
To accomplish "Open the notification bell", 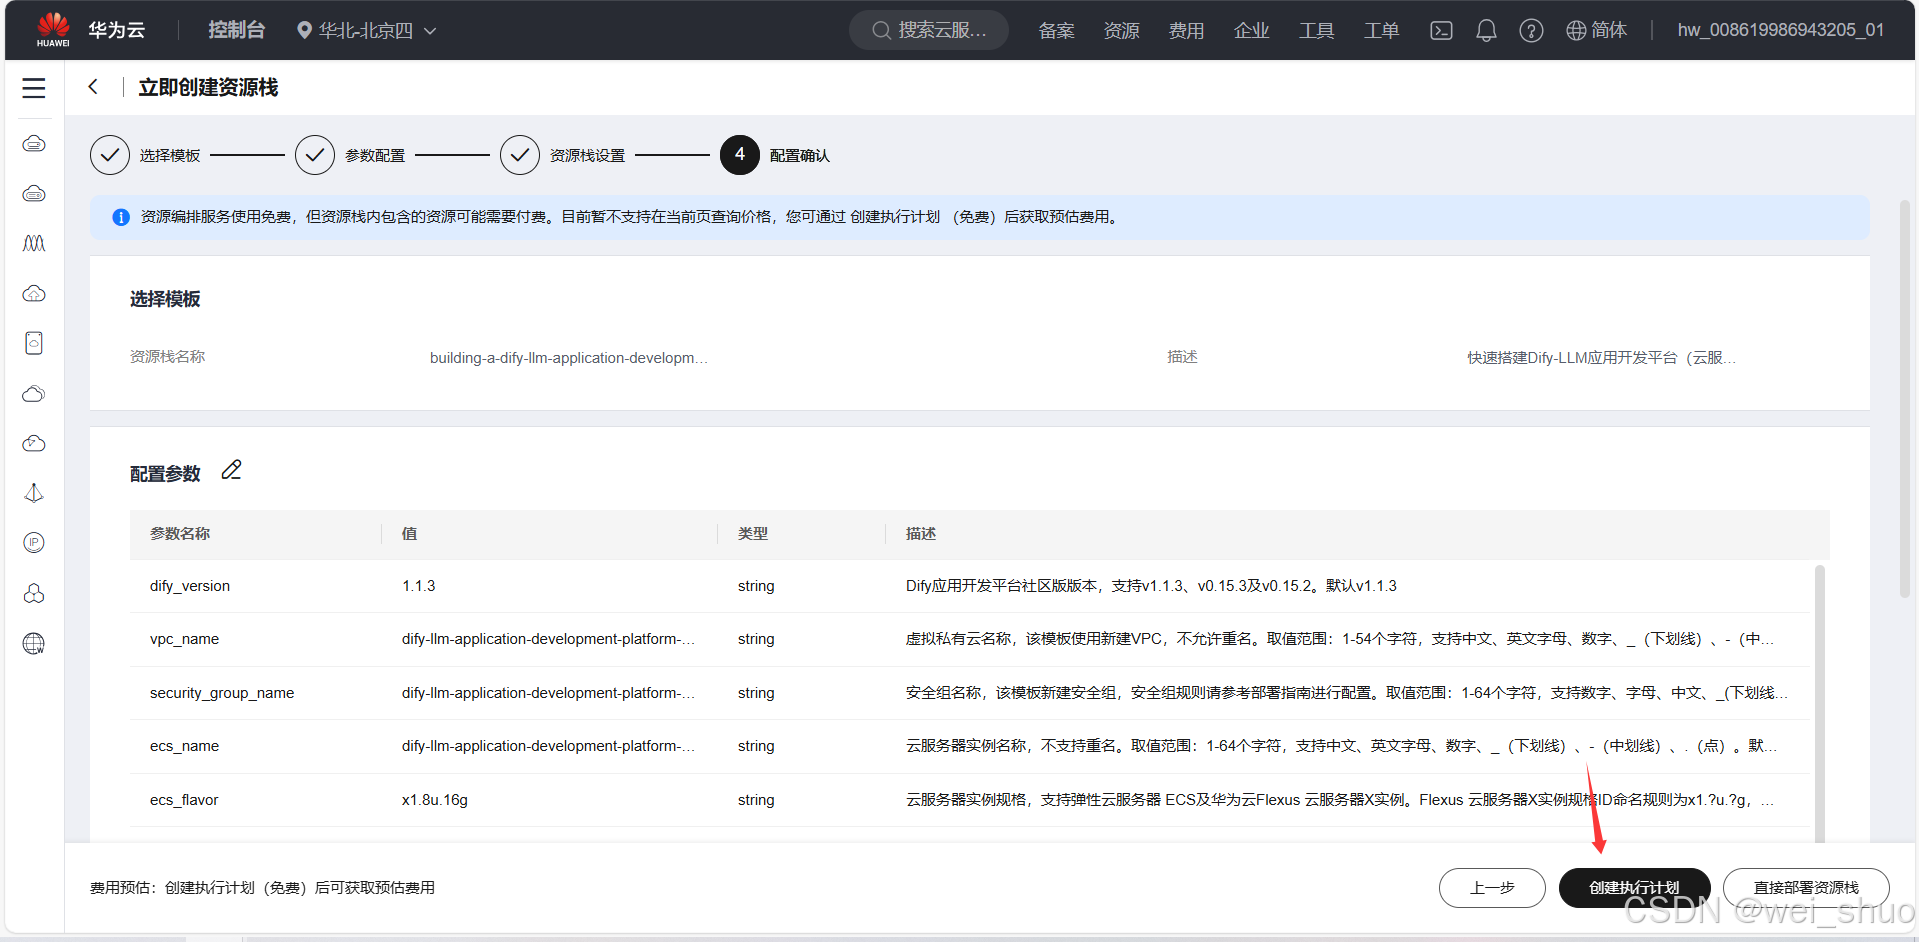I will 1486,30.
